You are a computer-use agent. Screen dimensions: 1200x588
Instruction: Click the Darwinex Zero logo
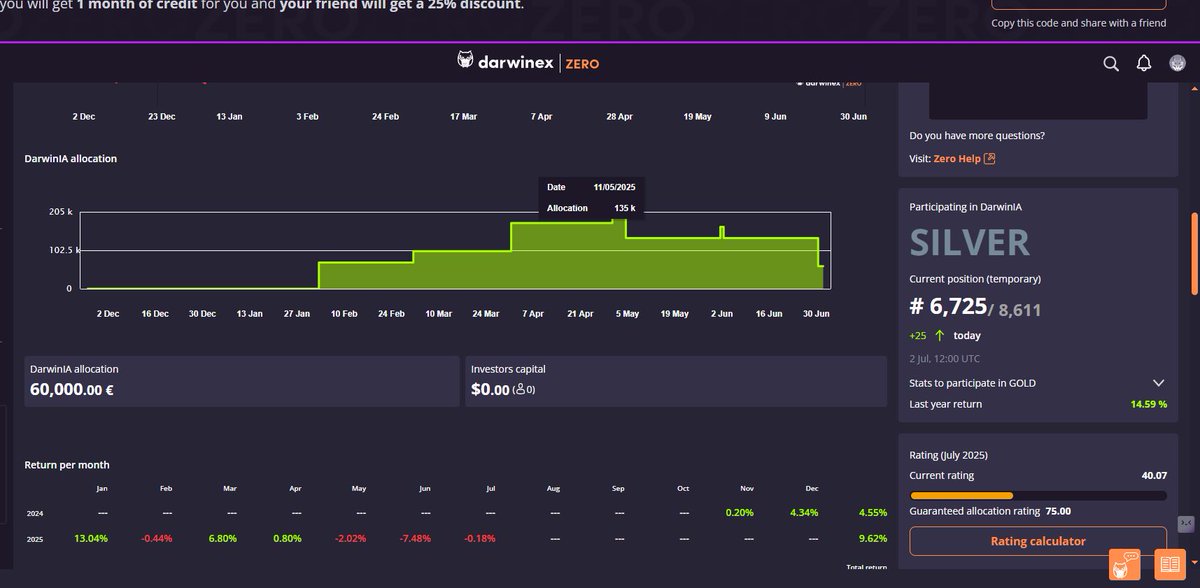[528, 63]
